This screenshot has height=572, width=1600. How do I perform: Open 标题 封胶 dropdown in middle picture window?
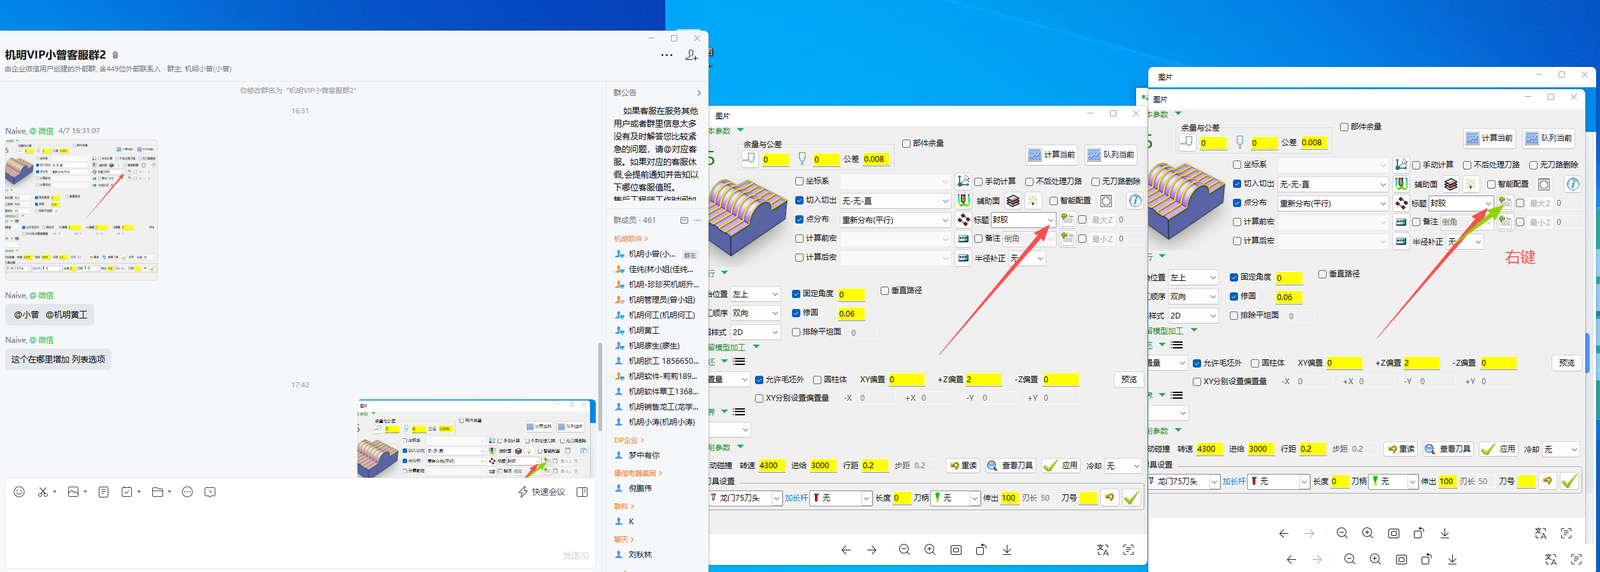pos(1051,220)
